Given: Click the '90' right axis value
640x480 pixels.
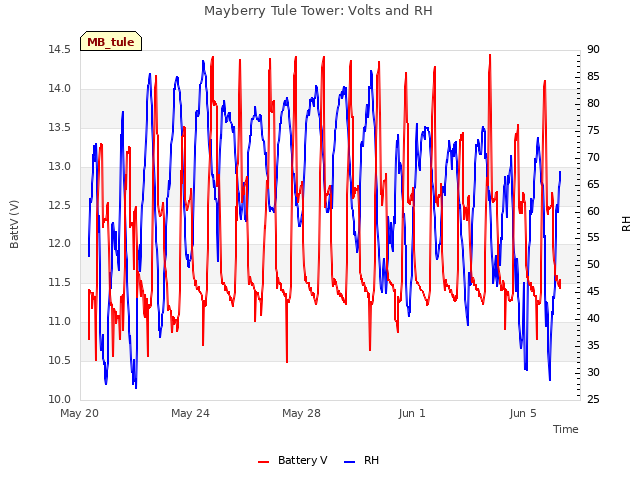Looking at the screenshot, I should [x=593, y=50].
